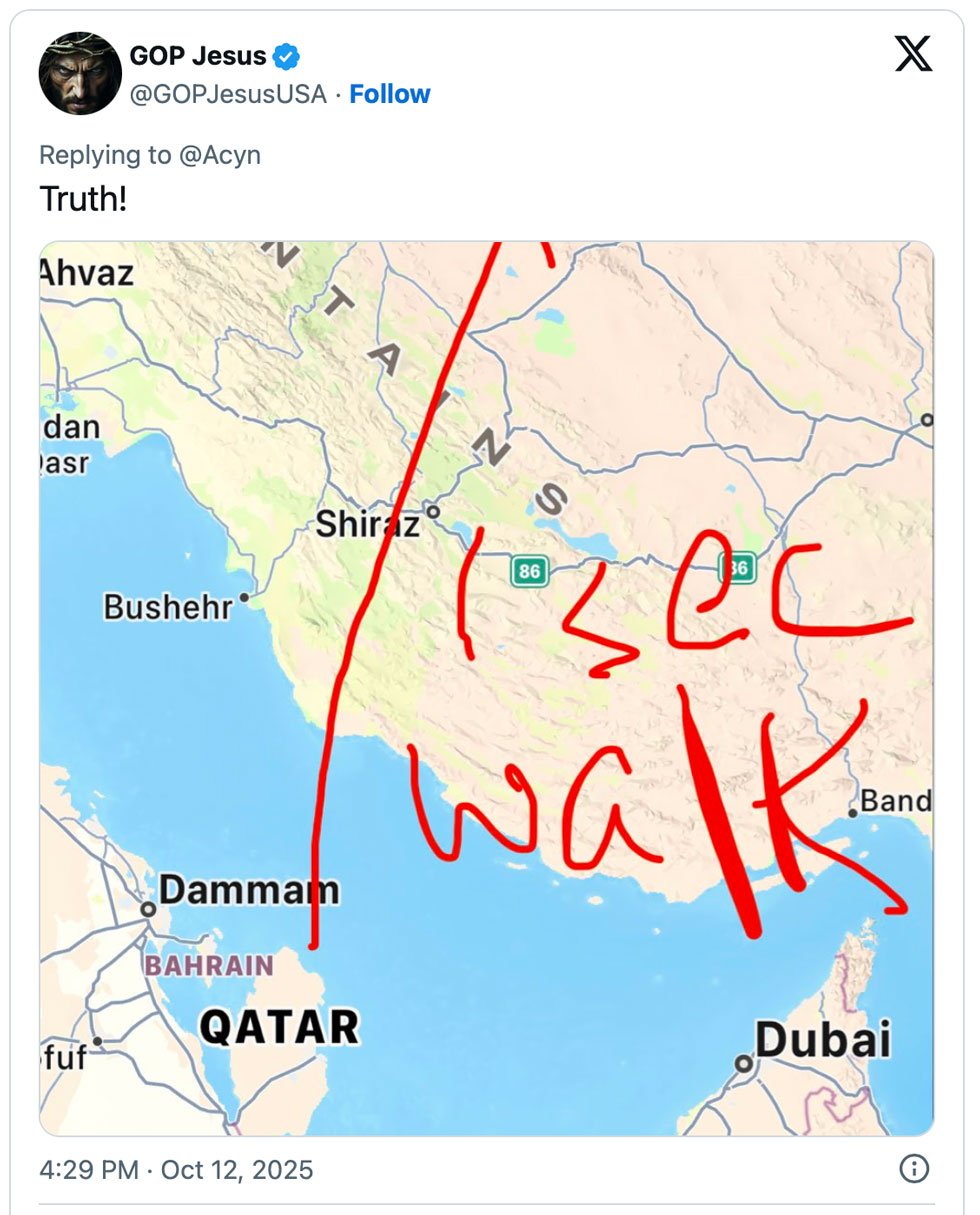Click the Dubai label text
This screenshot has height=1215, width=980.
point(822,1040)
